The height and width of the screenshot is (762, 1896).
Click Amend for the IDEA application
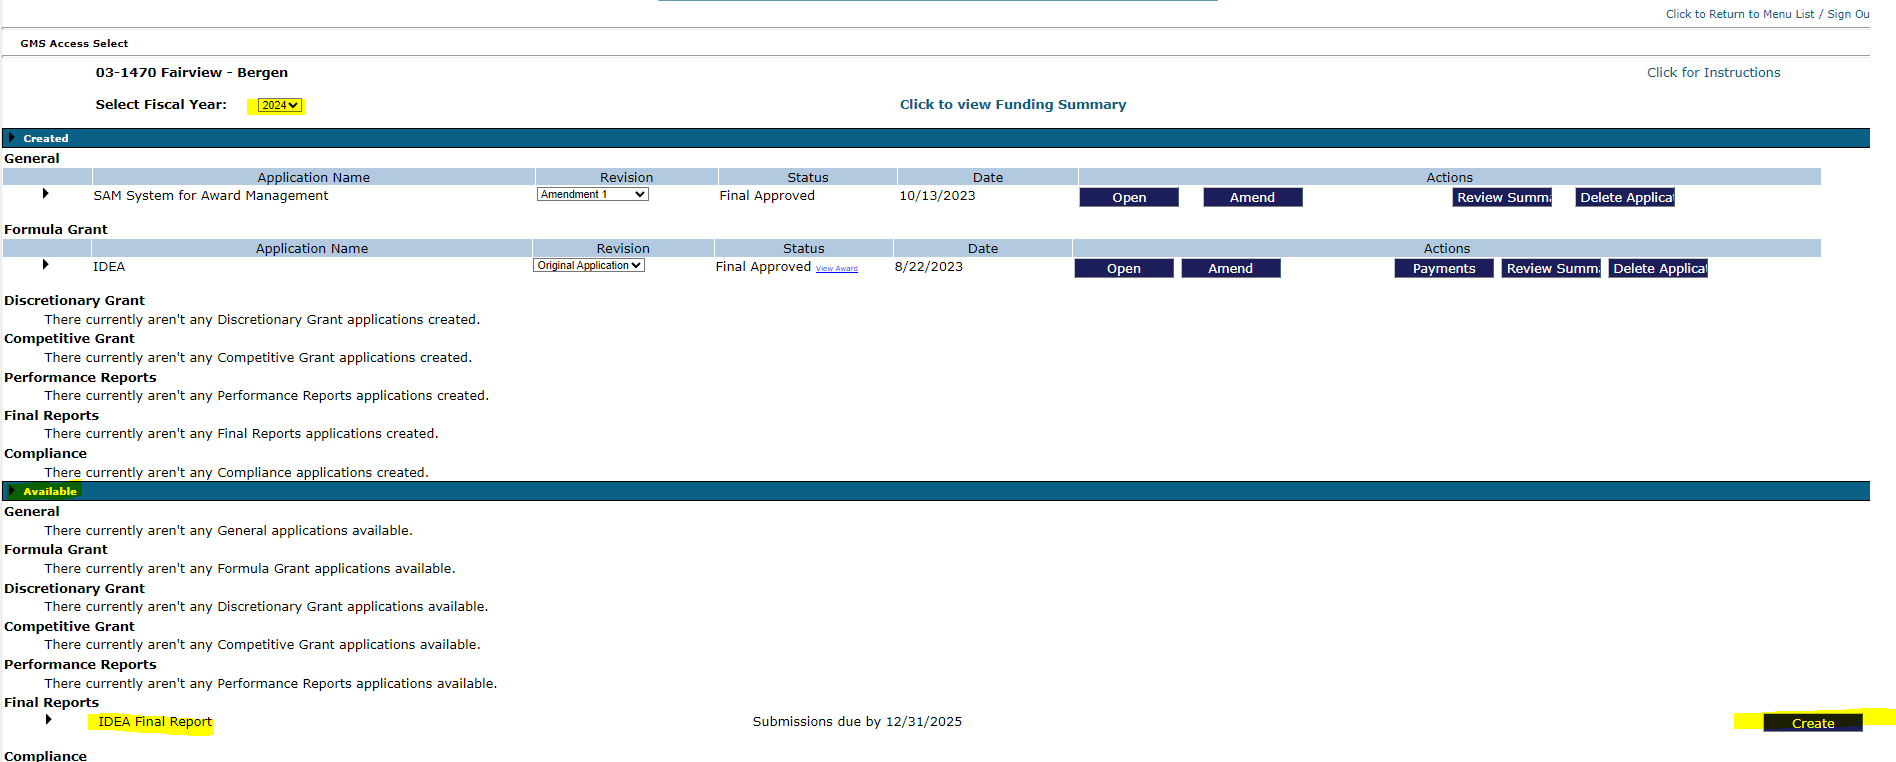[x=1231, y=268]
